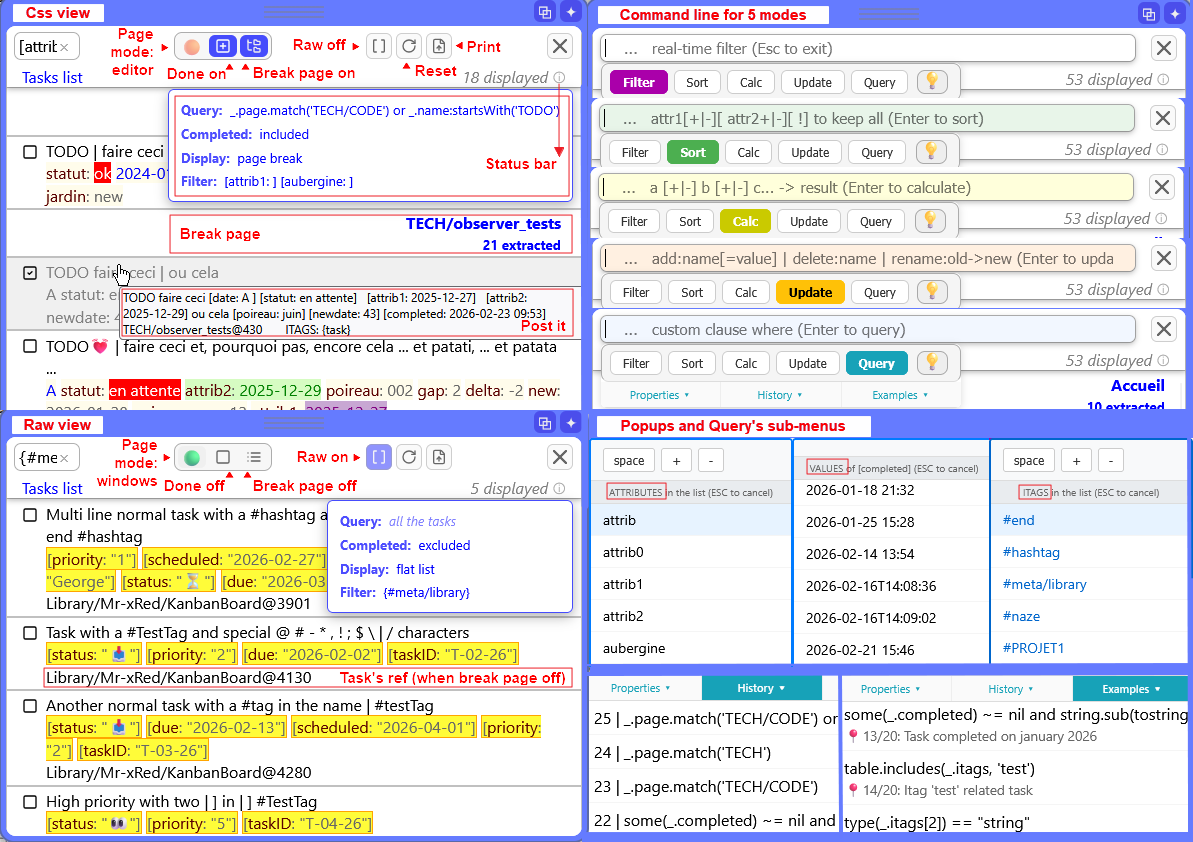Disable the Raw on brackets toggle
This screenshot has height=842, width=1193.
point(378,457)
